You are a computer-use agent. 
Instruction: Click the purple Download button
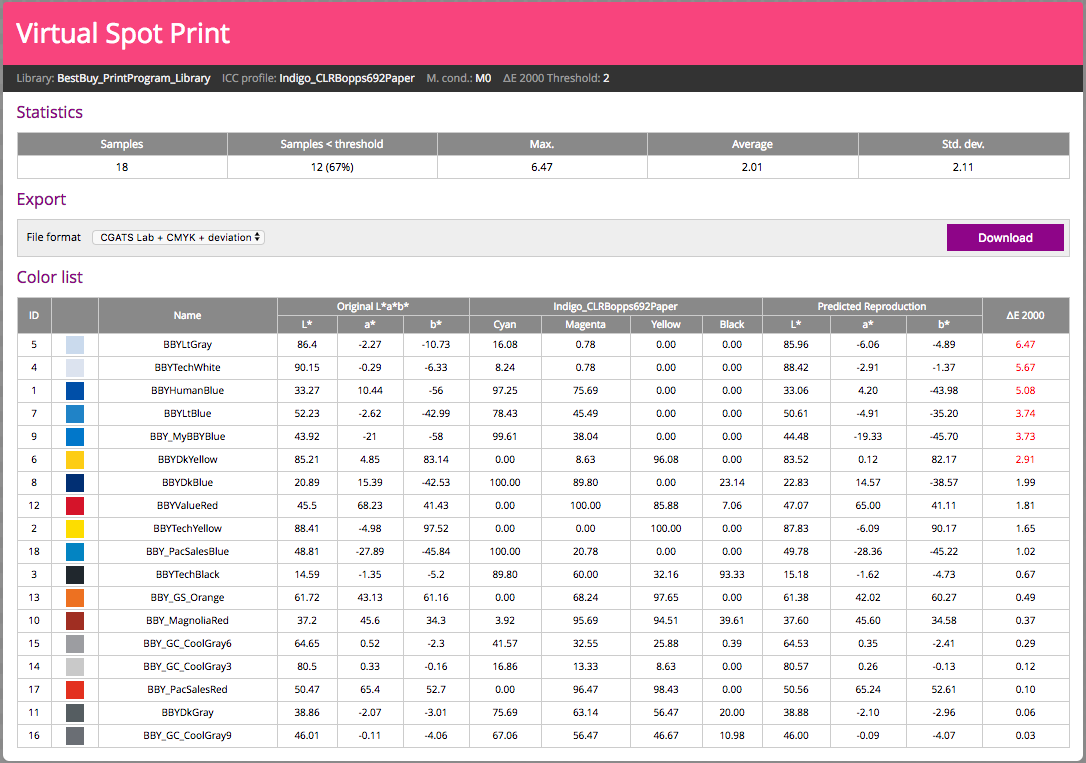click(x=1005, y=237)
